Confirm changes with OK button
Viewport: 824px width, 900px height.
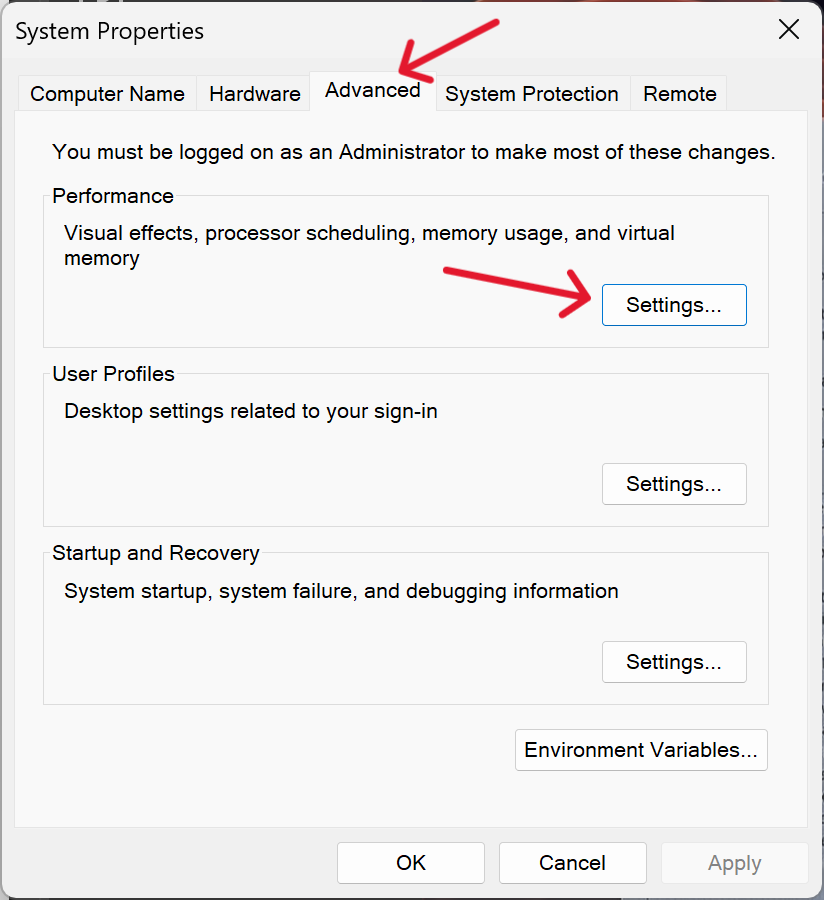pyautogui.click(x=411, y=863)
